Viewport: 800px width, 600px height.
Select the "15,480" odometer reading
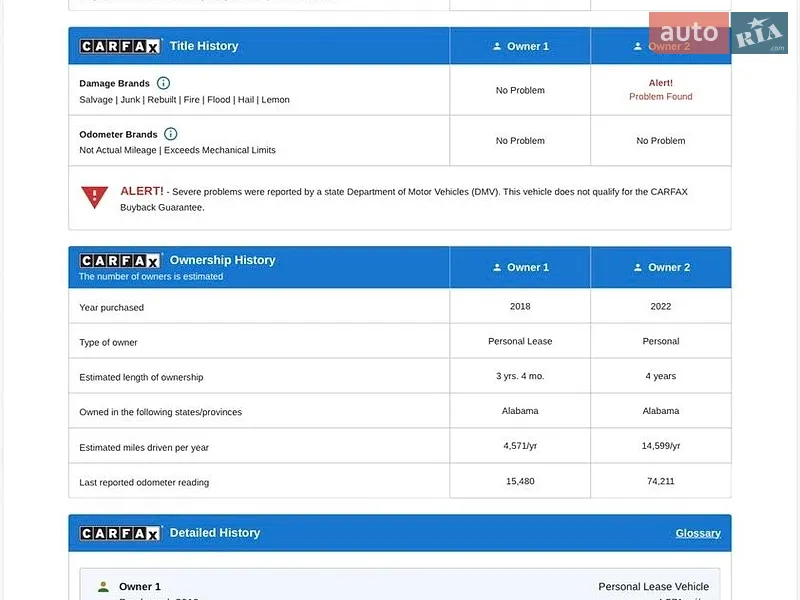(x=520, y=481)
